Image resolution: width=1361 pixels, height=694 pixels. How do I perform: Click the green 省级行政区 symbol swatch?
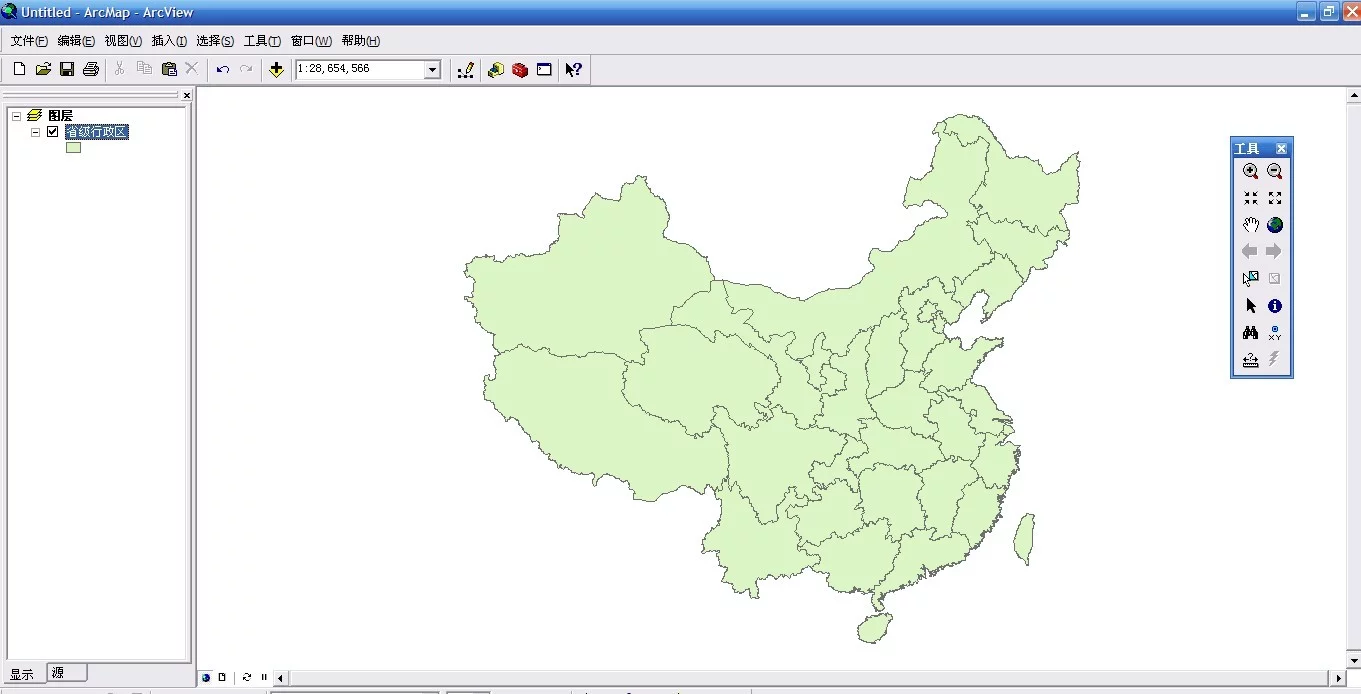tap(73, 148)
